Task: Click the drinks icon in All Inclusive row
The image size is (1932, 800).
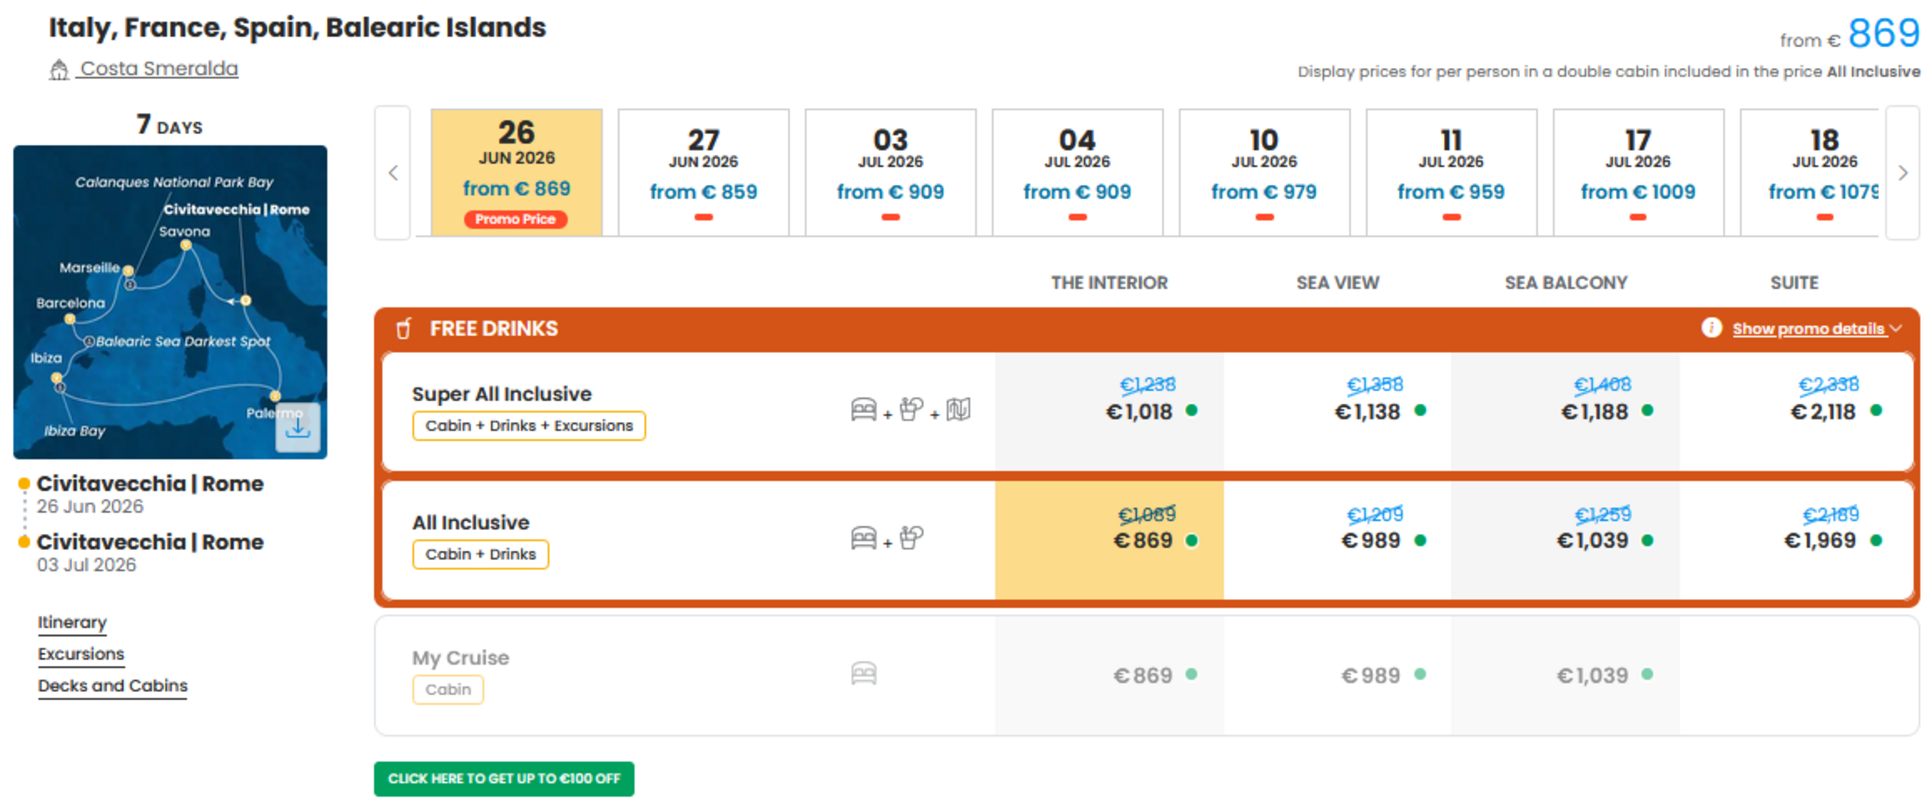Action: [911, 538]
